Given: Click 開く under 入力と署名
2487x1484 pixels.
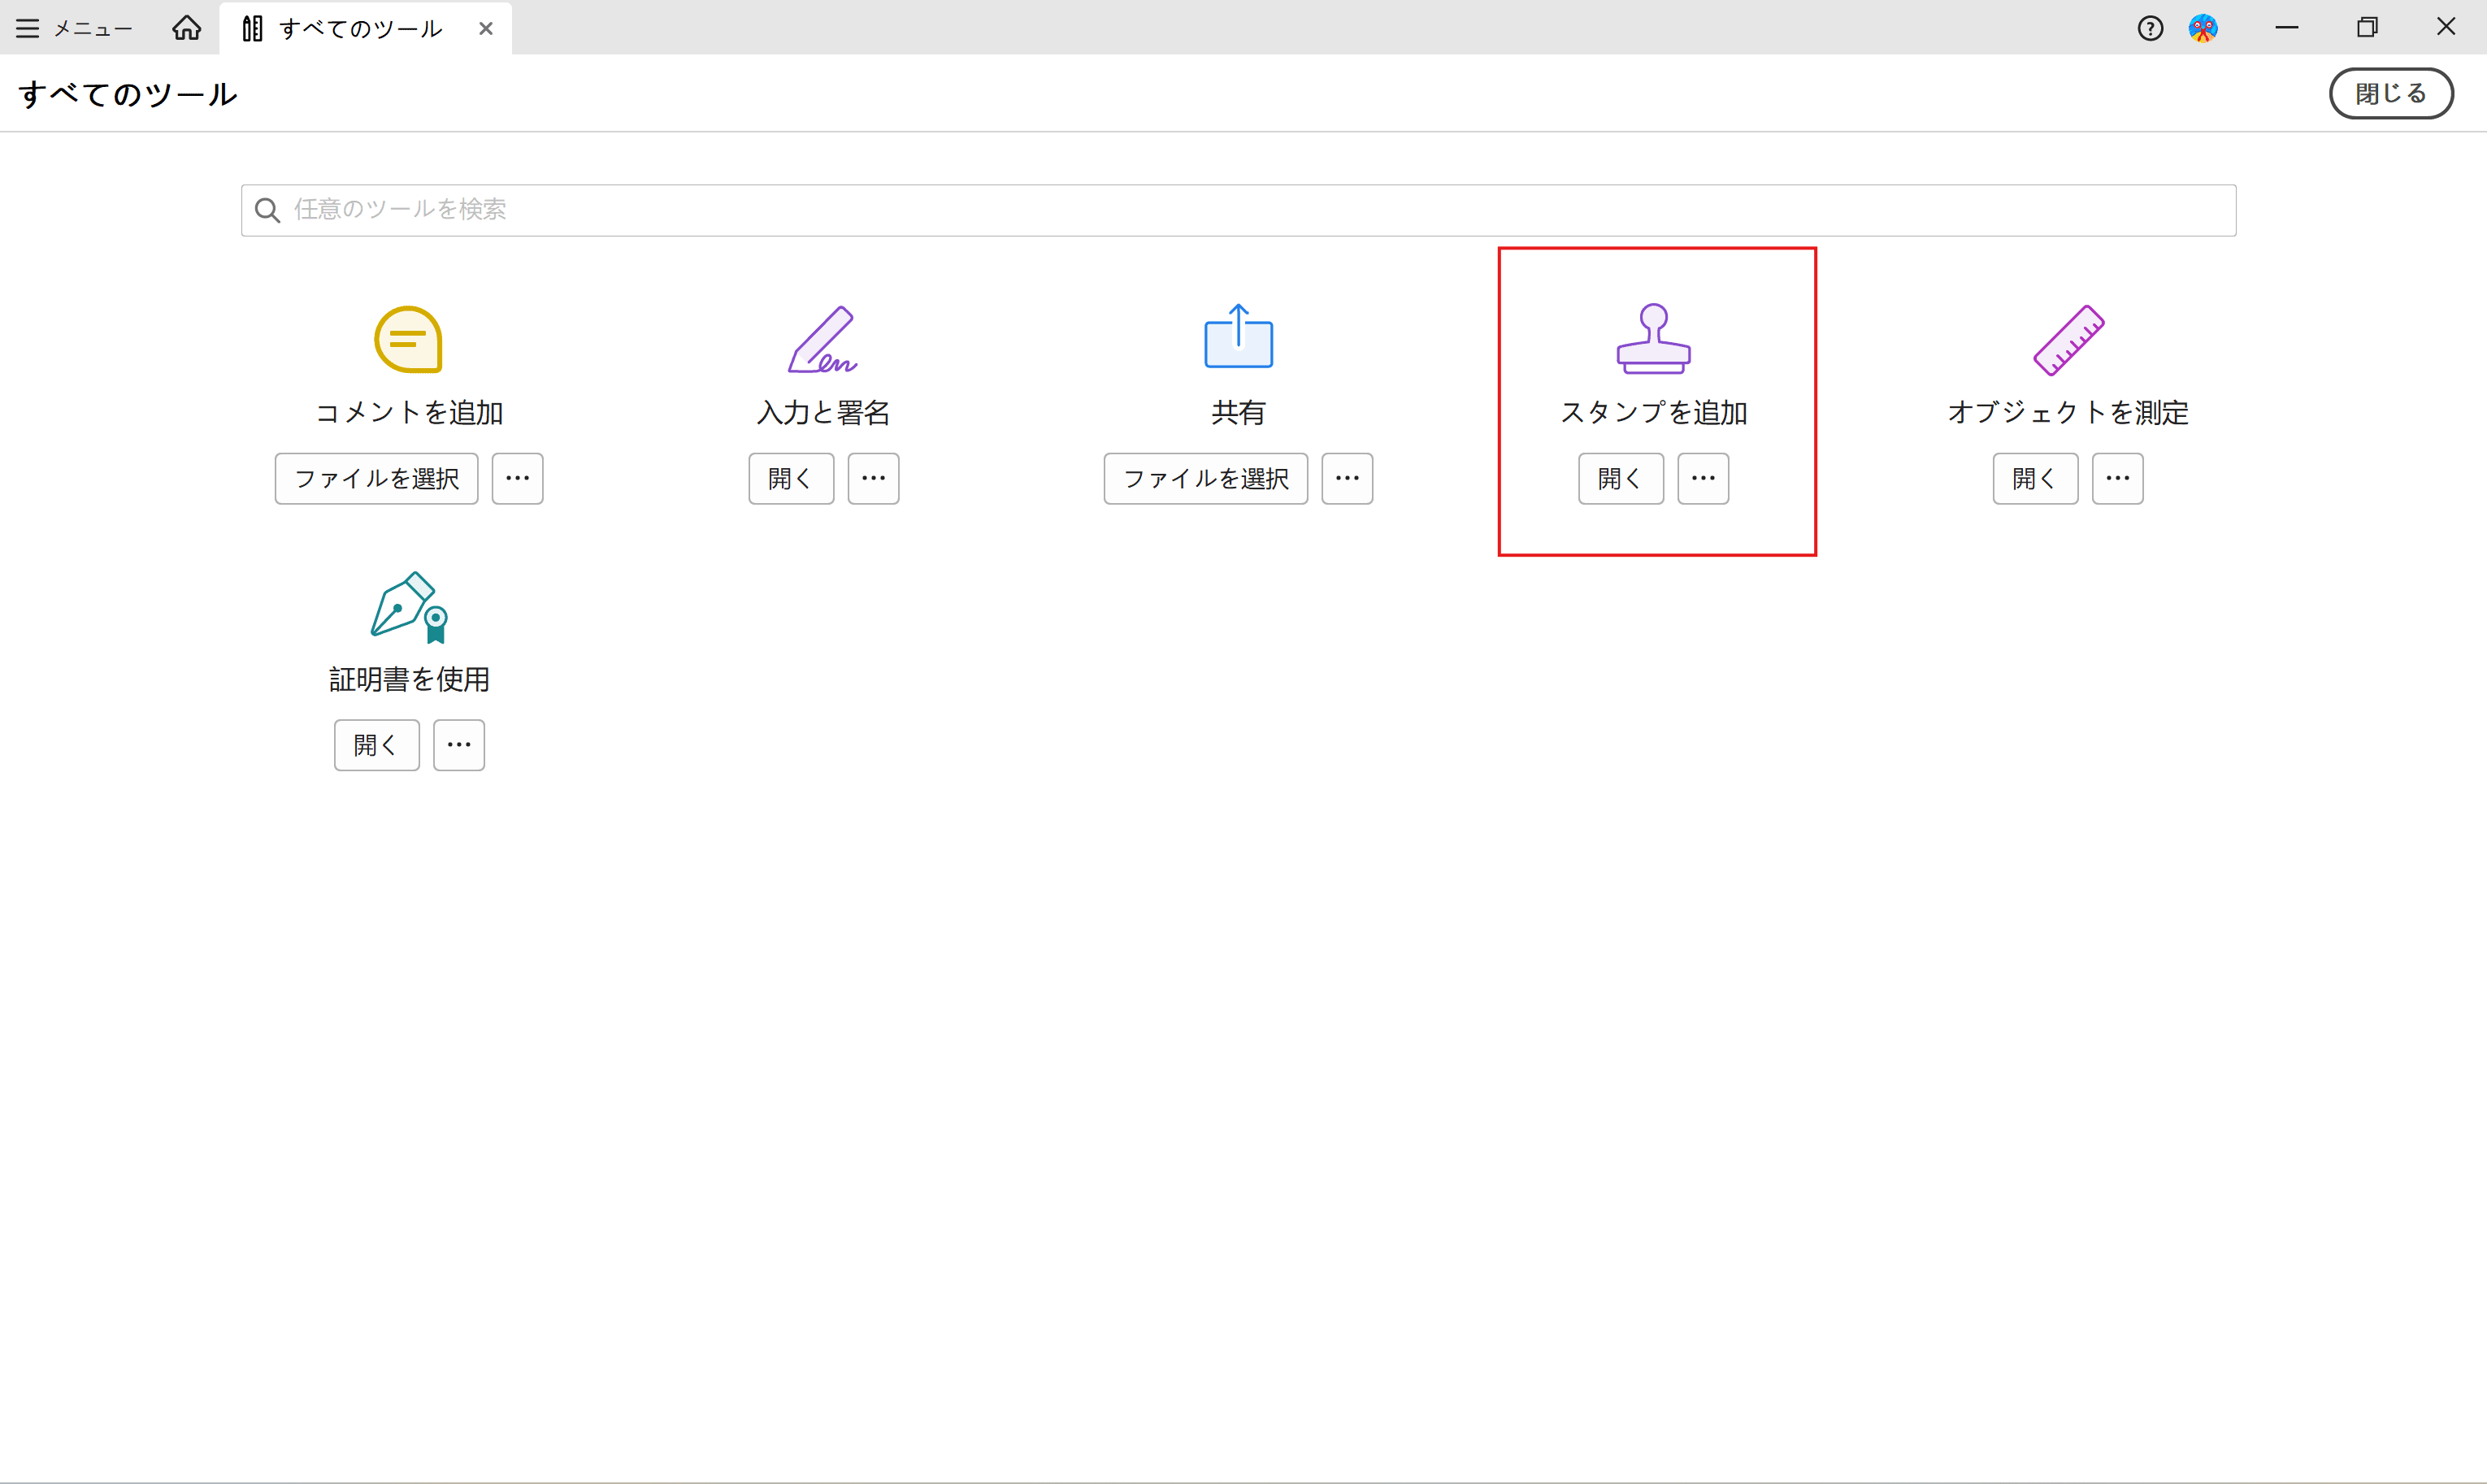Looking at the screenshot, I should point(790,478).
